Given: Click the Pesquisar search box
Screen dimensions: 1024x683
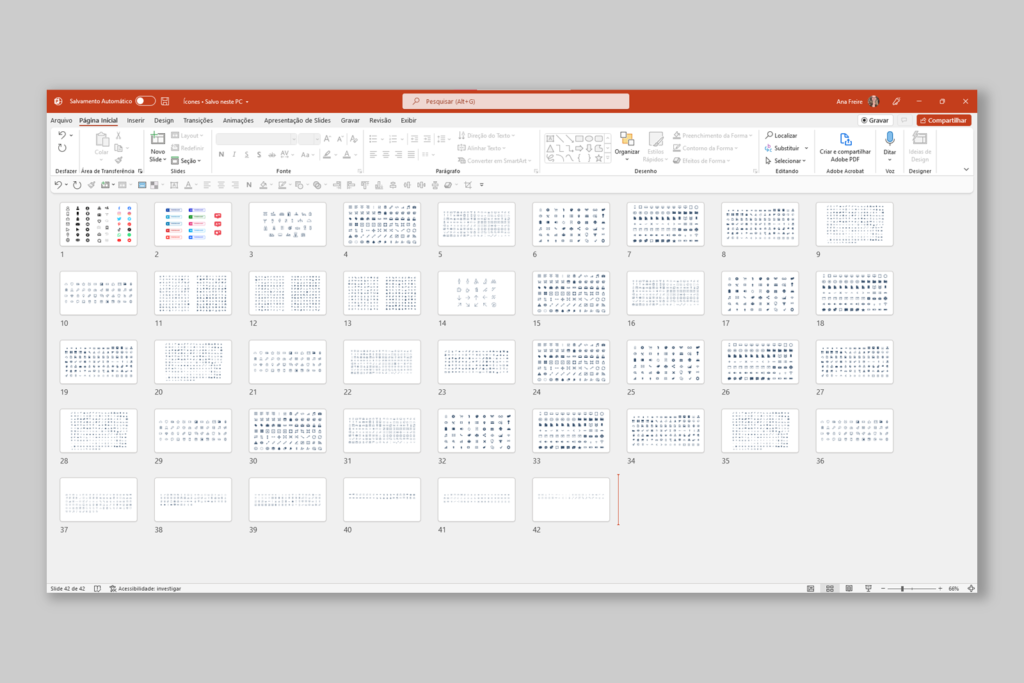Looking at the screenshot, I should tap(516, 101).
